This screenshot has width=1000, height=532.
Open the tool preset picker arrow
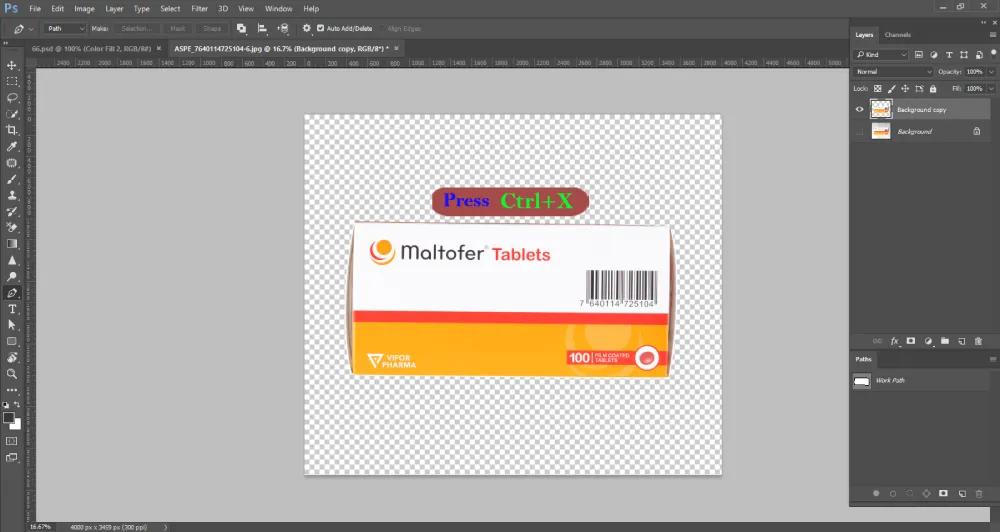(31, 29)
